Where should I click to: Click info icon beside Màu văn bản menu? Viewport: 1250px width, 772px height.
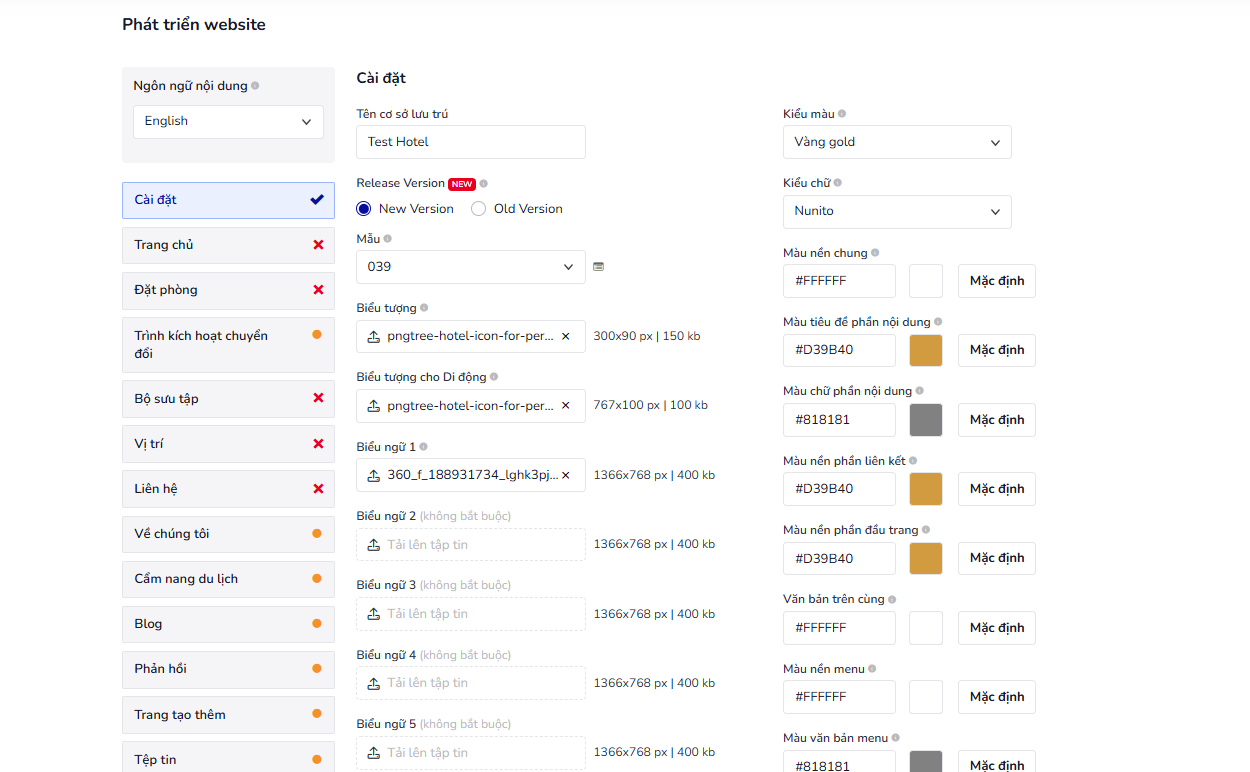[x=896, y=738]
